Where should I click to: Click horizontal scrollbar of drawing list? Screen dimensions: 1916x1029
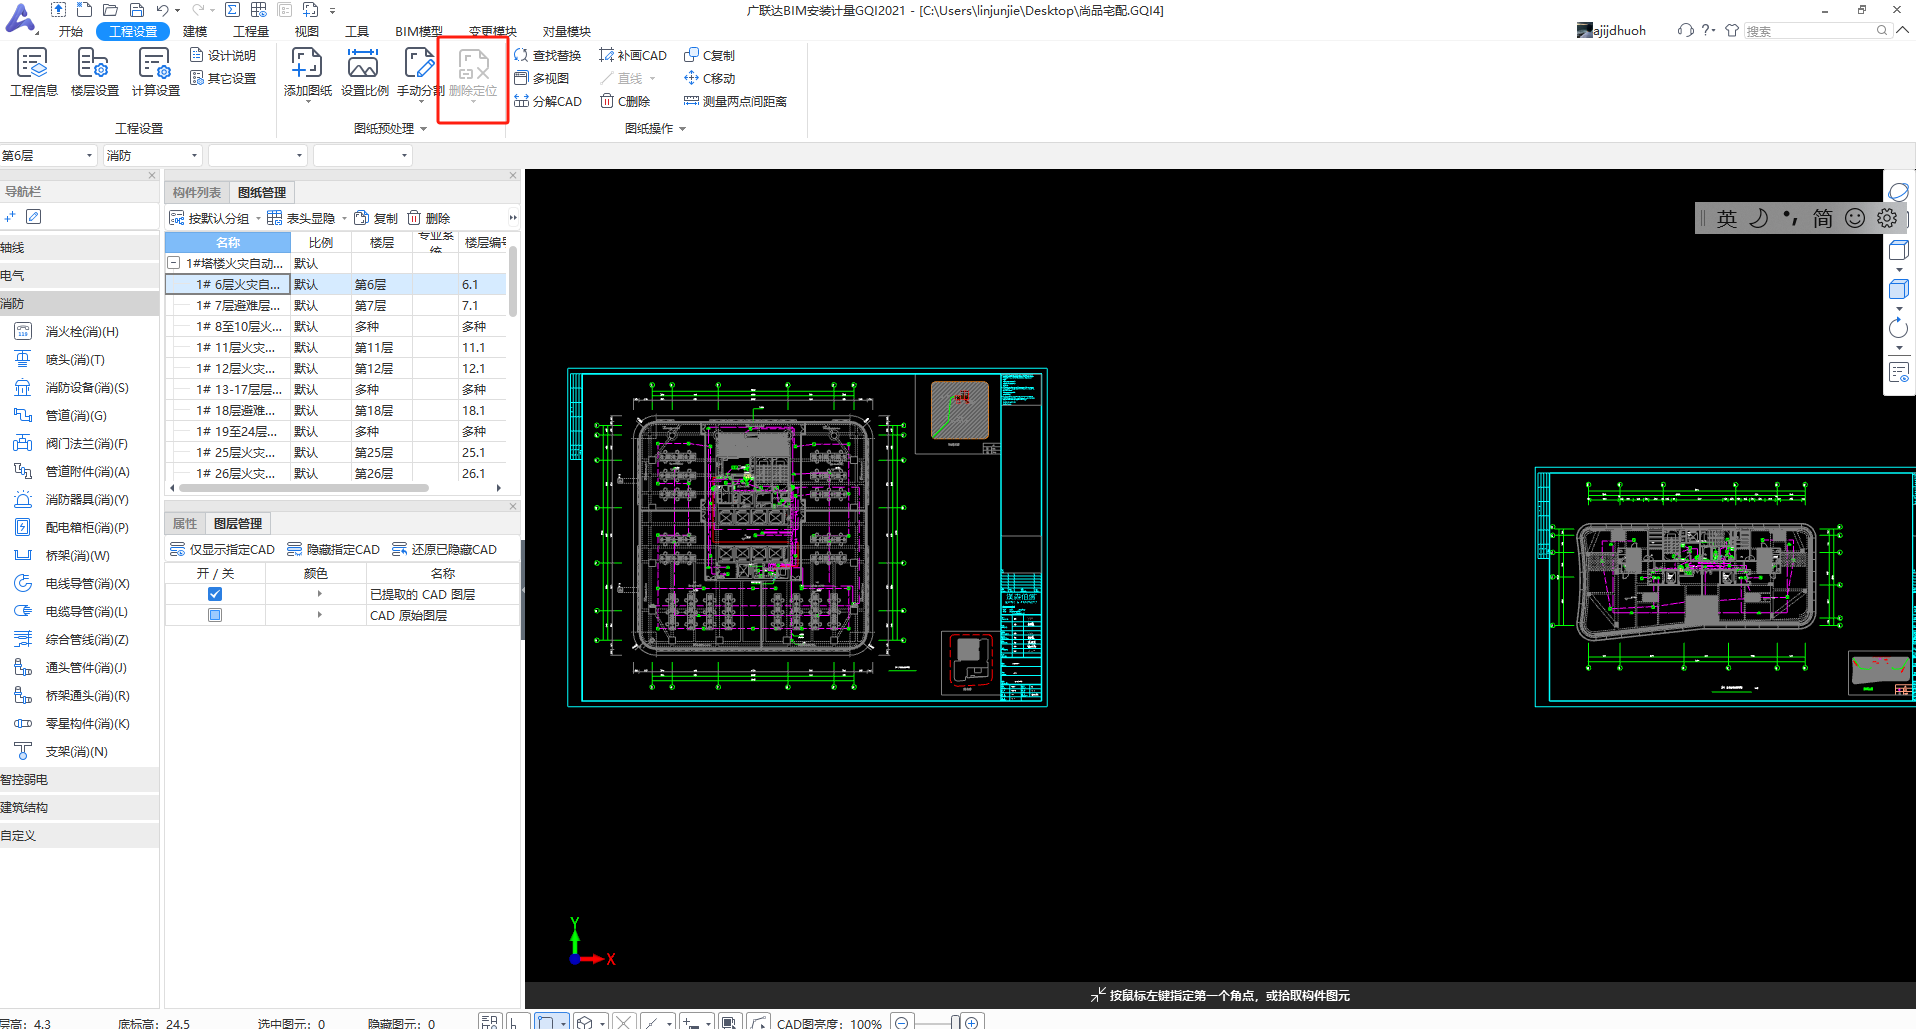click(305, 488)
